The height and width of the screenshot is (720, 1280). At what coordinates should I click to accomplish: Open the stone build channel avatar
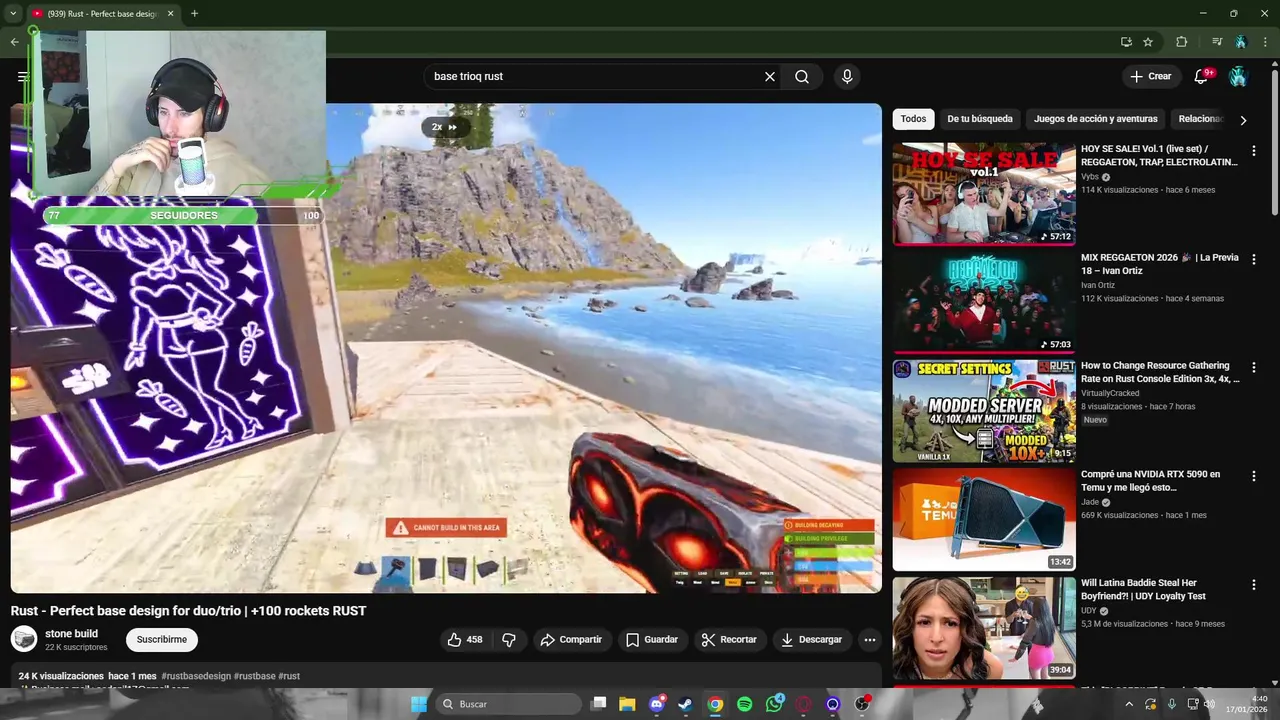click(x=24, y=639)
